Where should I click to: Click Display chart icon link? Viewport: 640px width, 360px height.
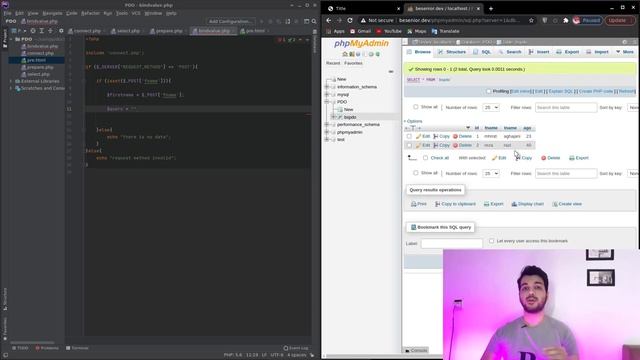tap(528, 204)
